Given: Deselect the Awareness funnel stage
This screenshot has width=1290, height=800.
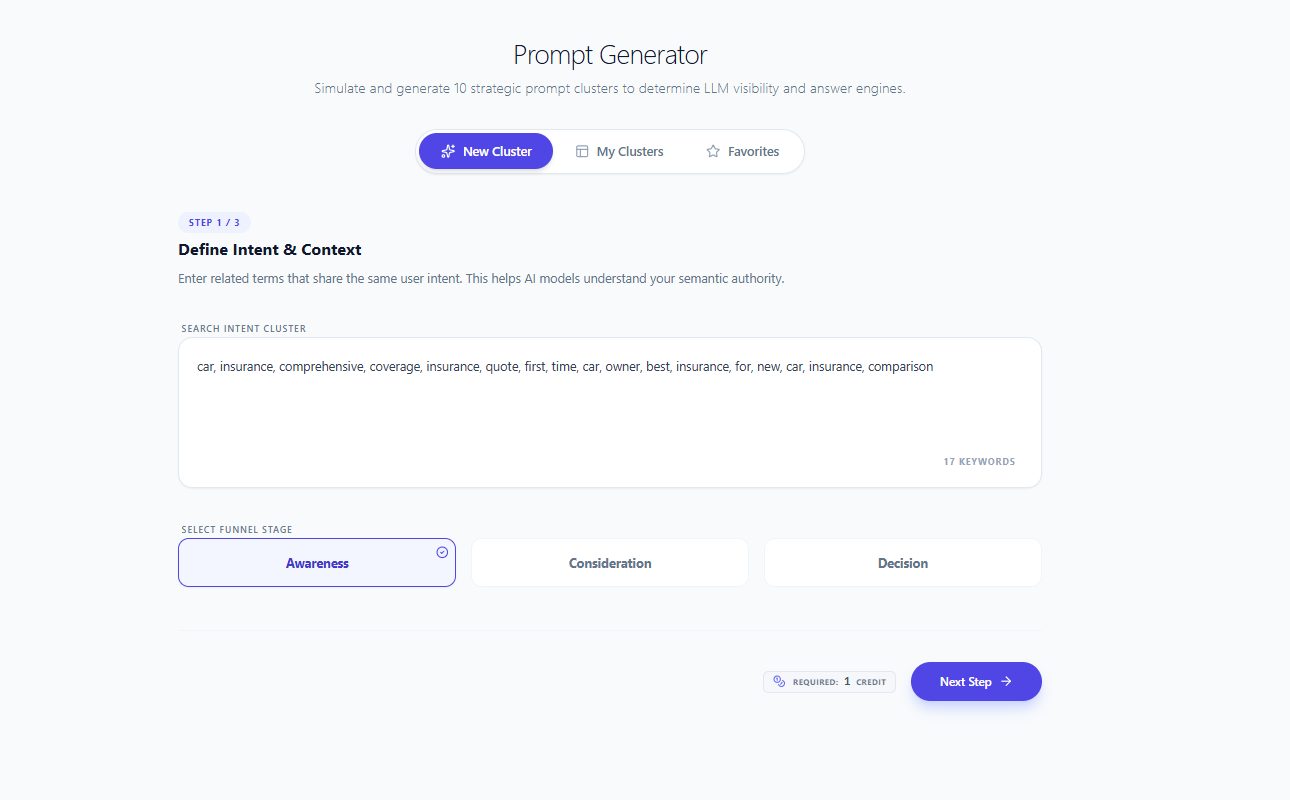Looking at the screenshot, I should 316,562.
